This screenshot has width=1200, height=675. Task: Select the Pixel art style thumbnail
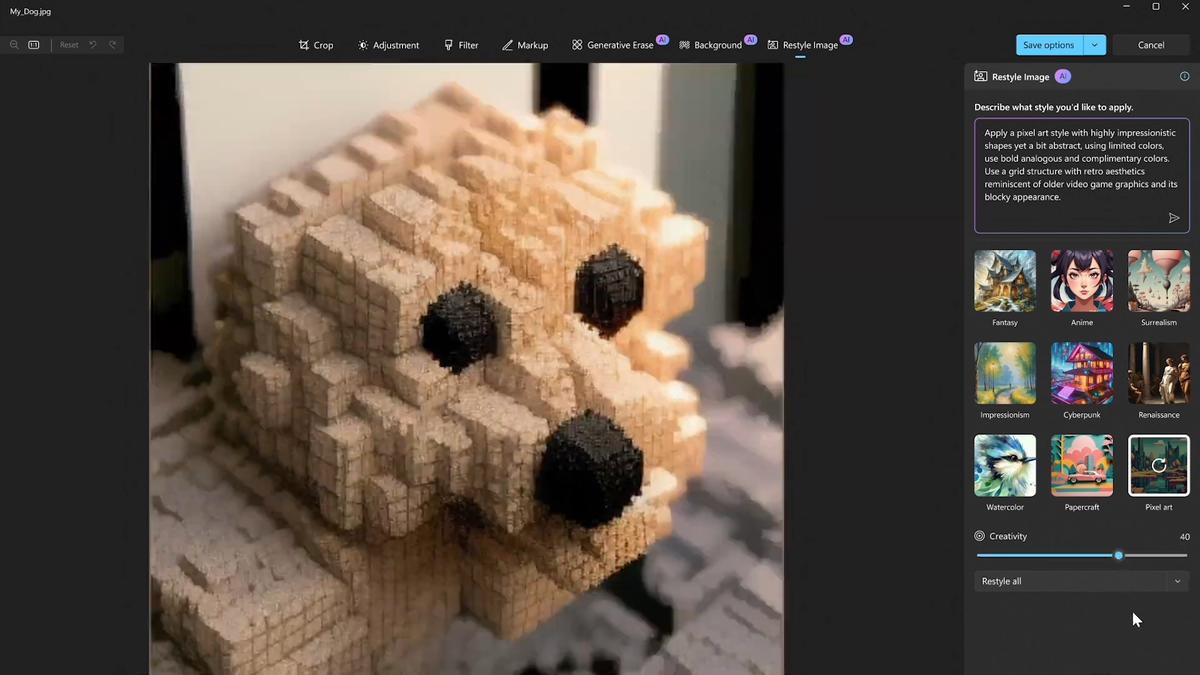tap(1159, 465)
